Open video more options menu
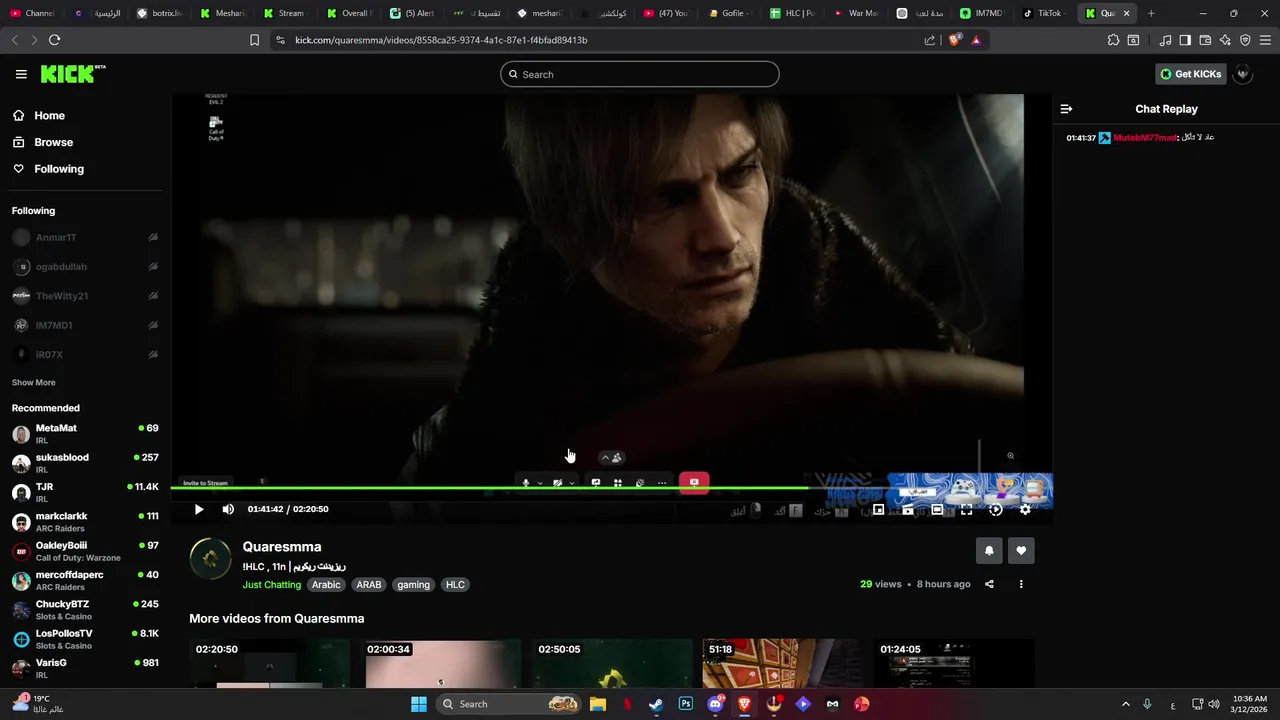 pos(1021,584)
